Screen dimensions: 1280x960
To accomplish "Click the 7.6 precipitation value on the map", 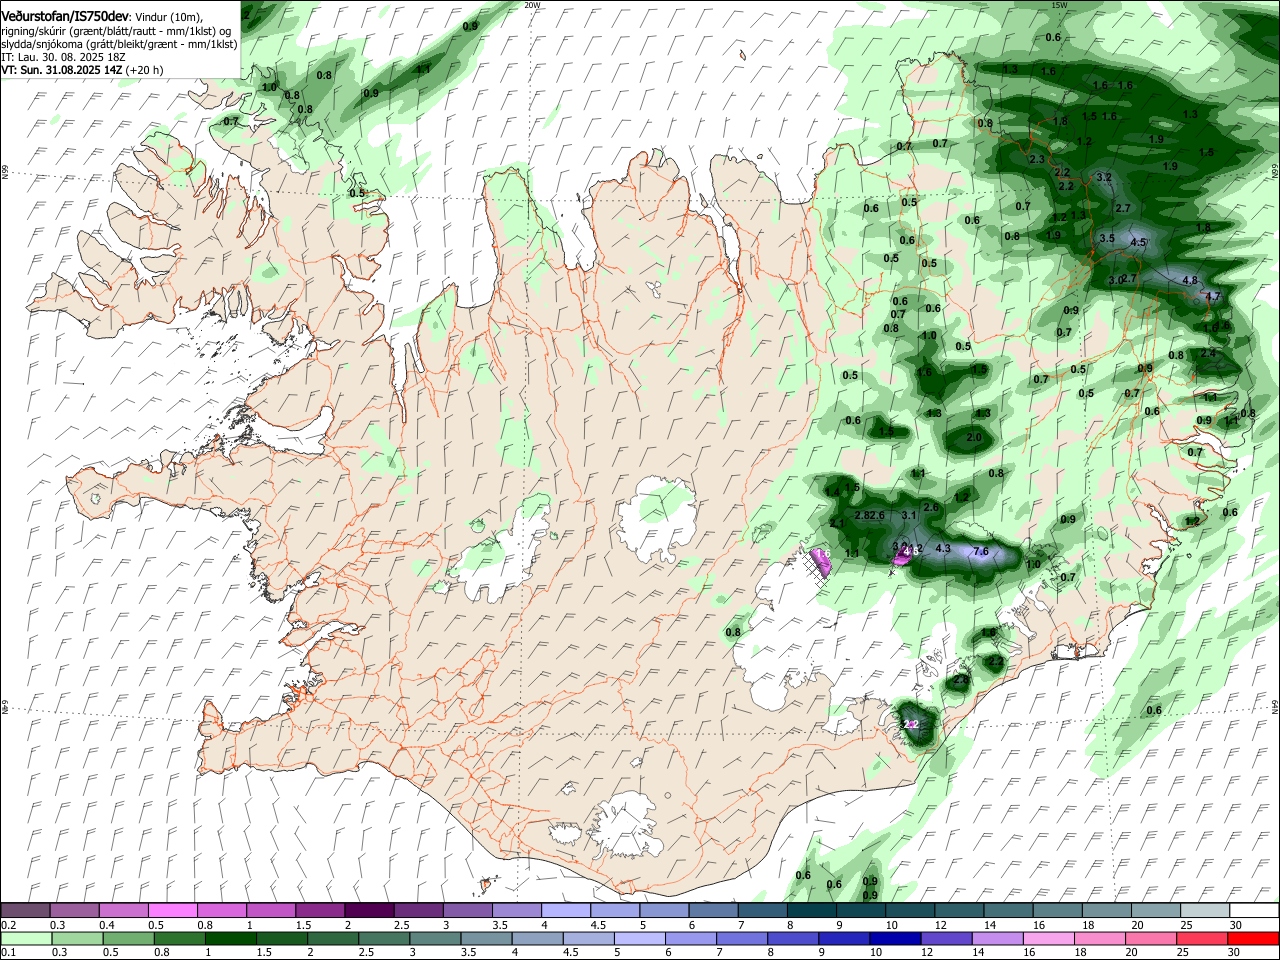I will (x=981, y=551).
